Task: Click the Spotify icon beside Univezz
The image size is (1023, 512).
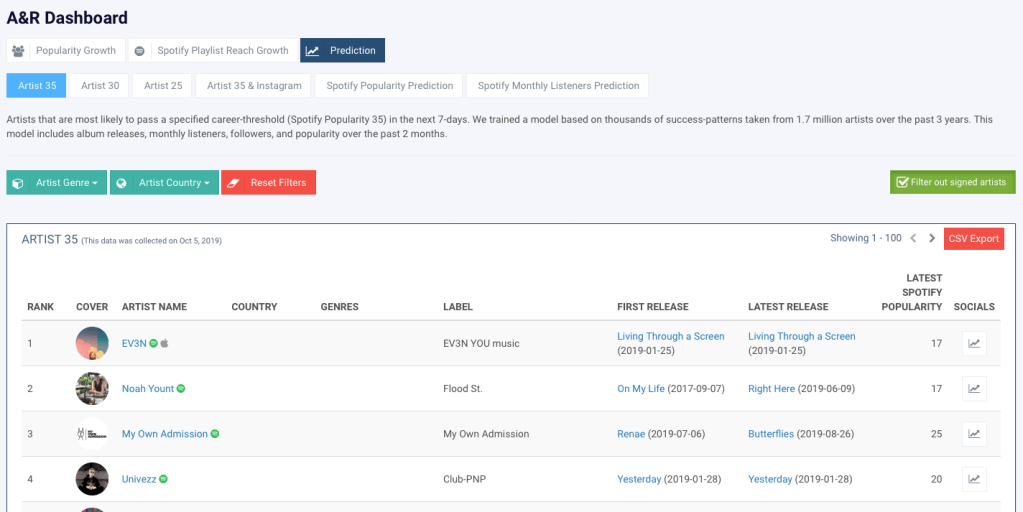Action: (163, 479)
